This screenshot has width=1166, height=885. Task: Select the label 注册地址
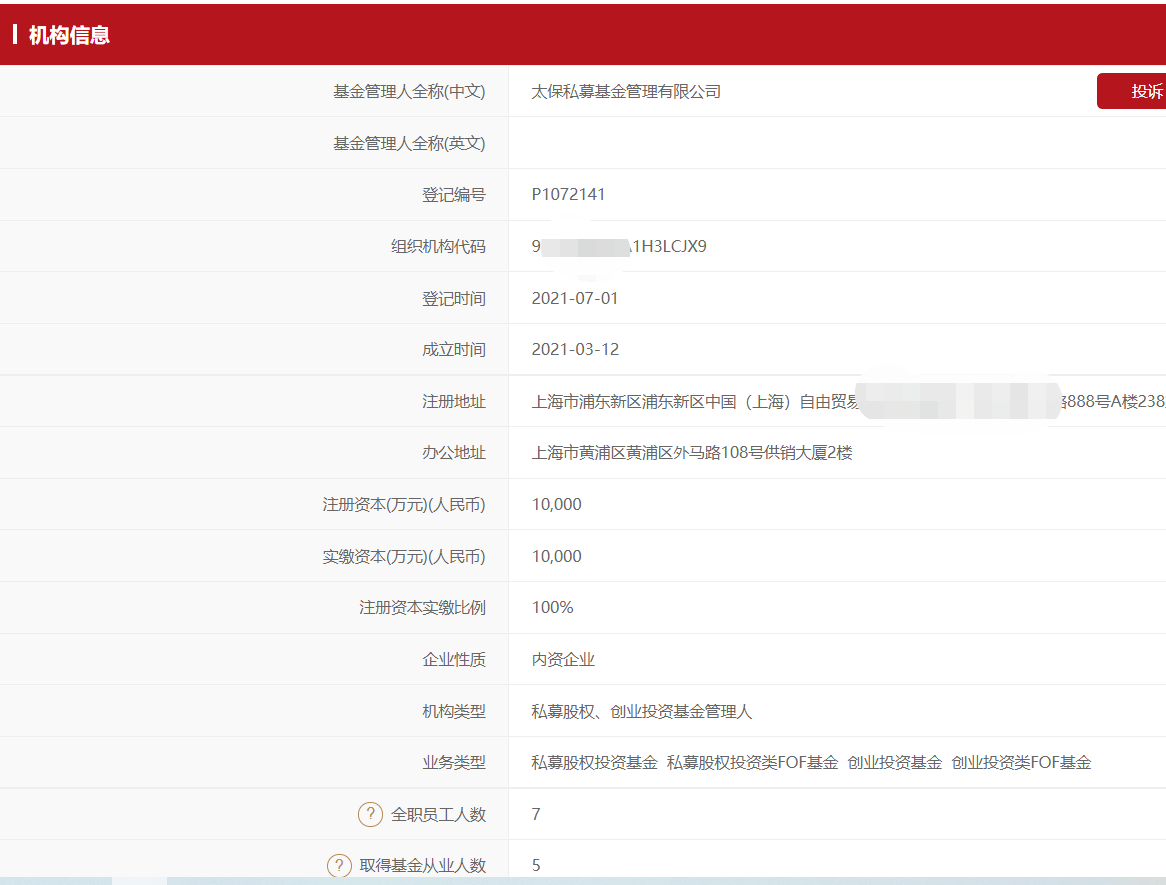click(454, 402)
